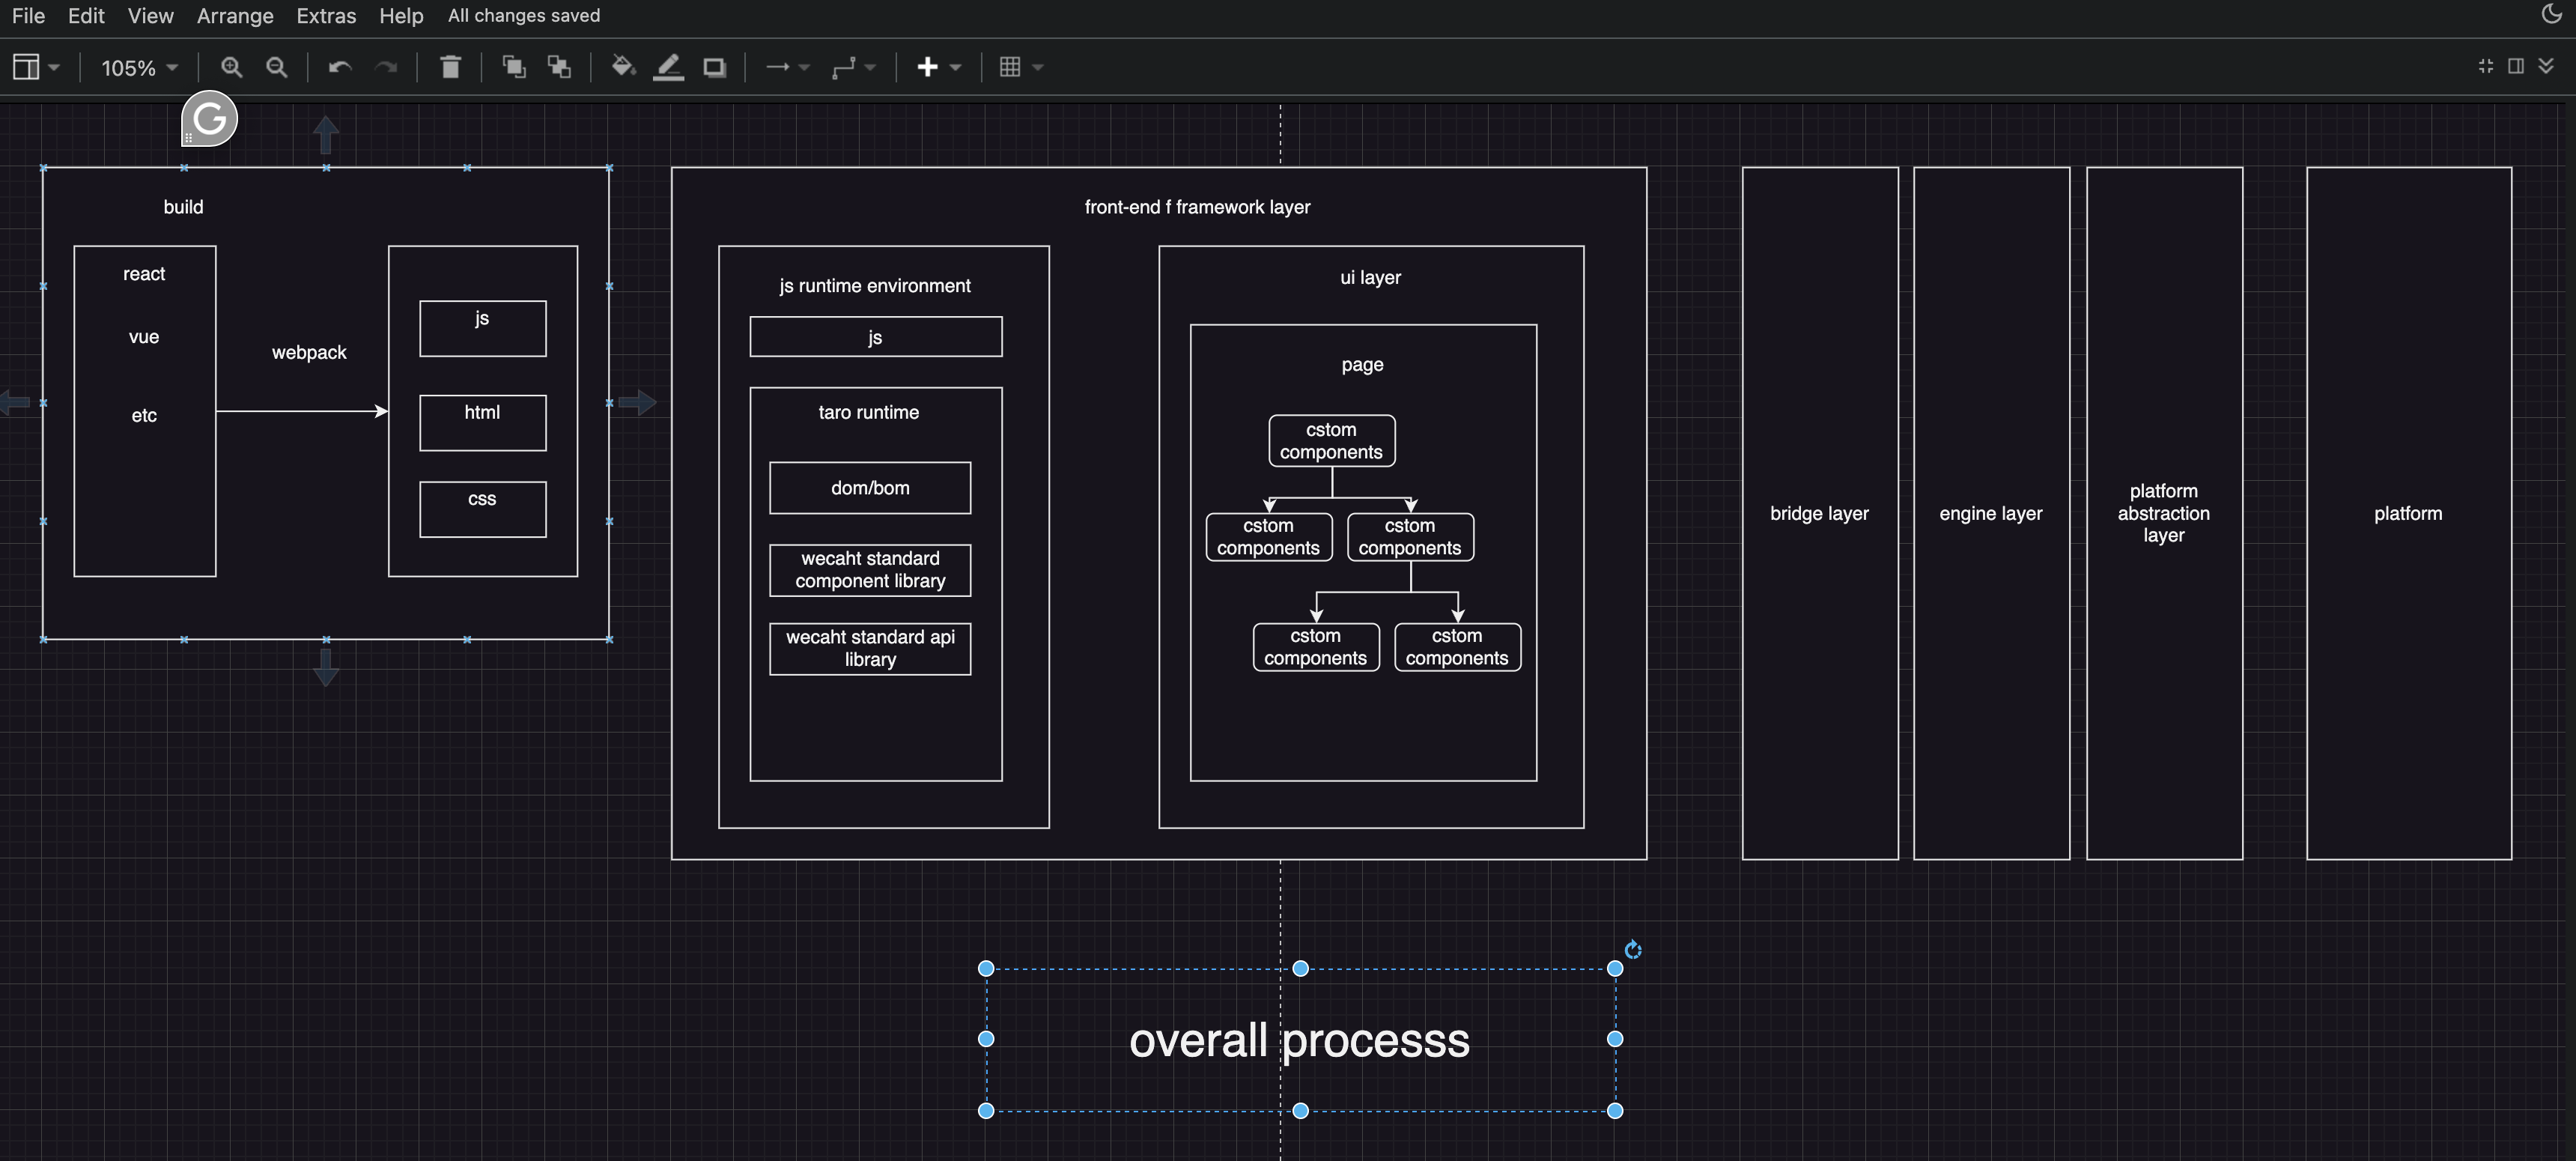This screenshot has width=2576, height=1161.
Task: Toggle the format panel icon
Action: [x=2516, y=66]
